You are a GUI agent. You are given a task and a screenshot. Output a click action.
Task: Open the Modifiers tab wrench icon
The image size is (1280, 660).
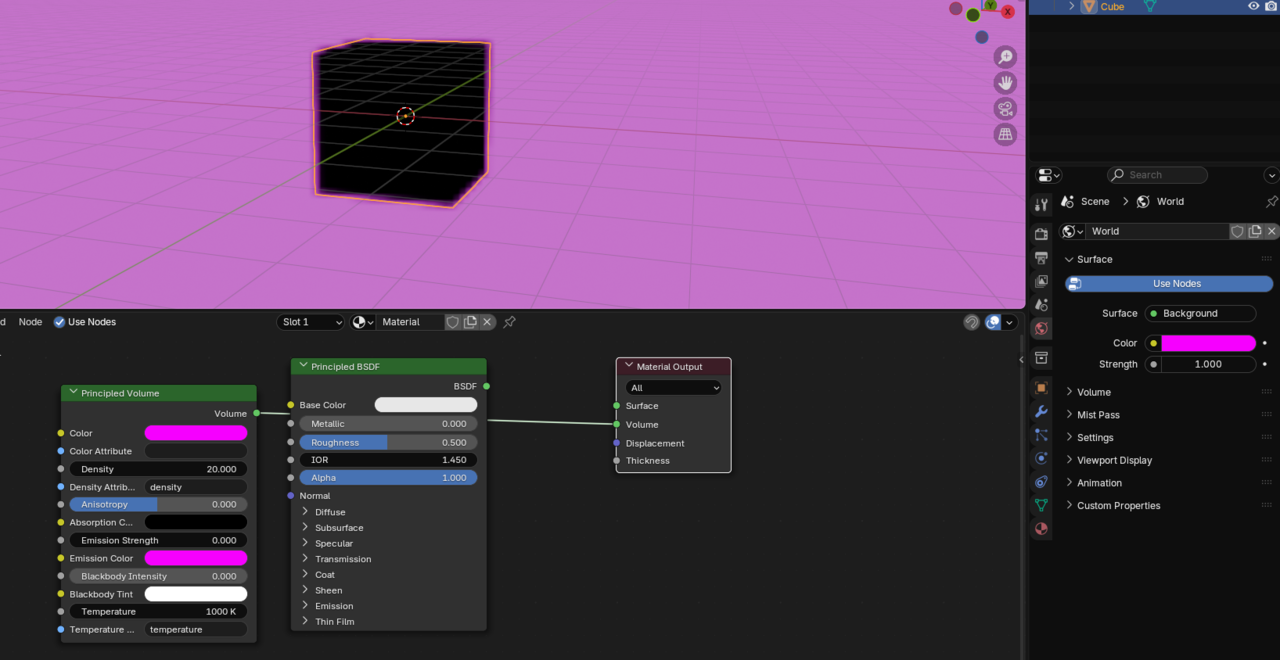pos(1041,412)
